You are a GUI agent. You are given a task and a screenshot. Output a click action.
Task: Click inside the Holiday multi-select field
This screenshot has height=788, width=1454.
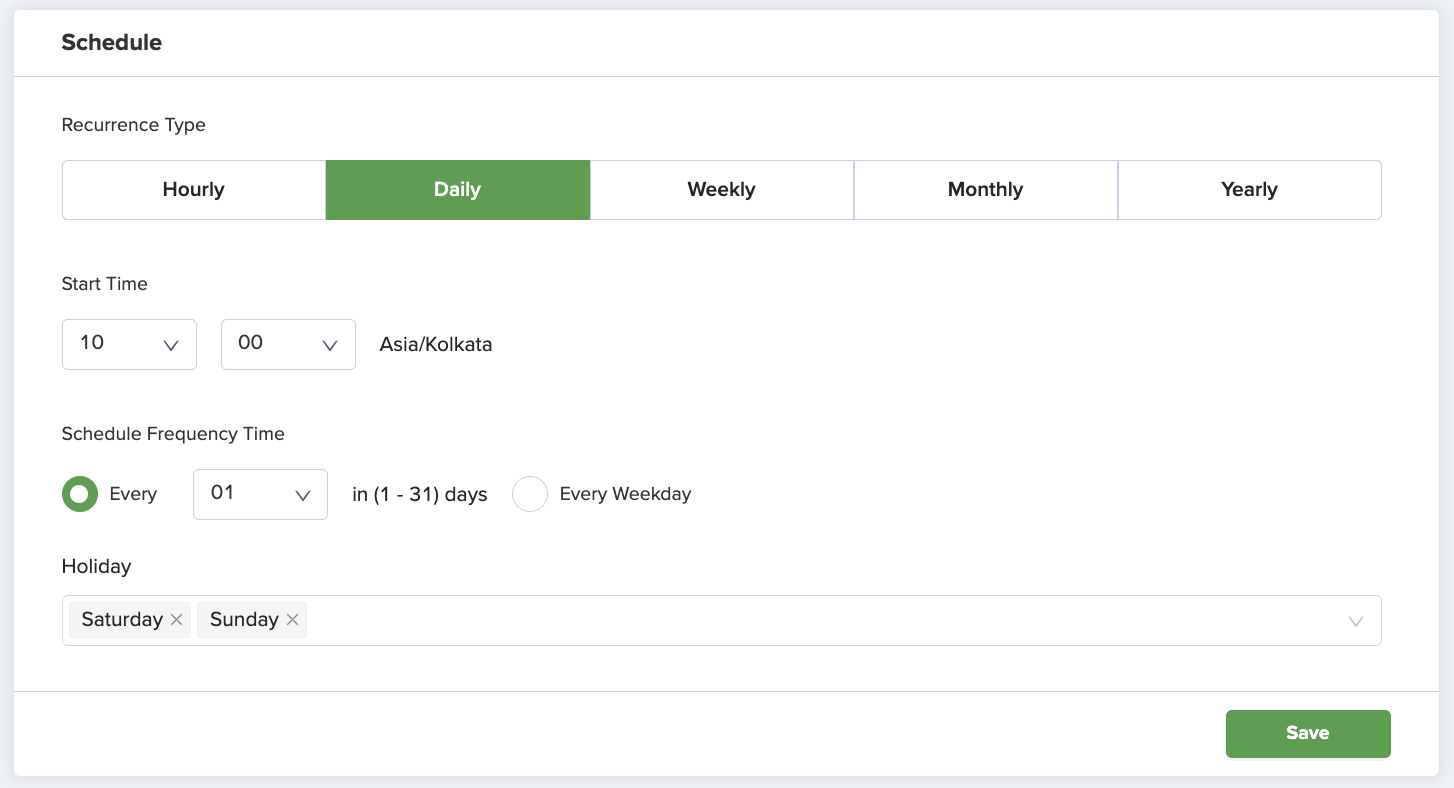[x=722, y=621]
